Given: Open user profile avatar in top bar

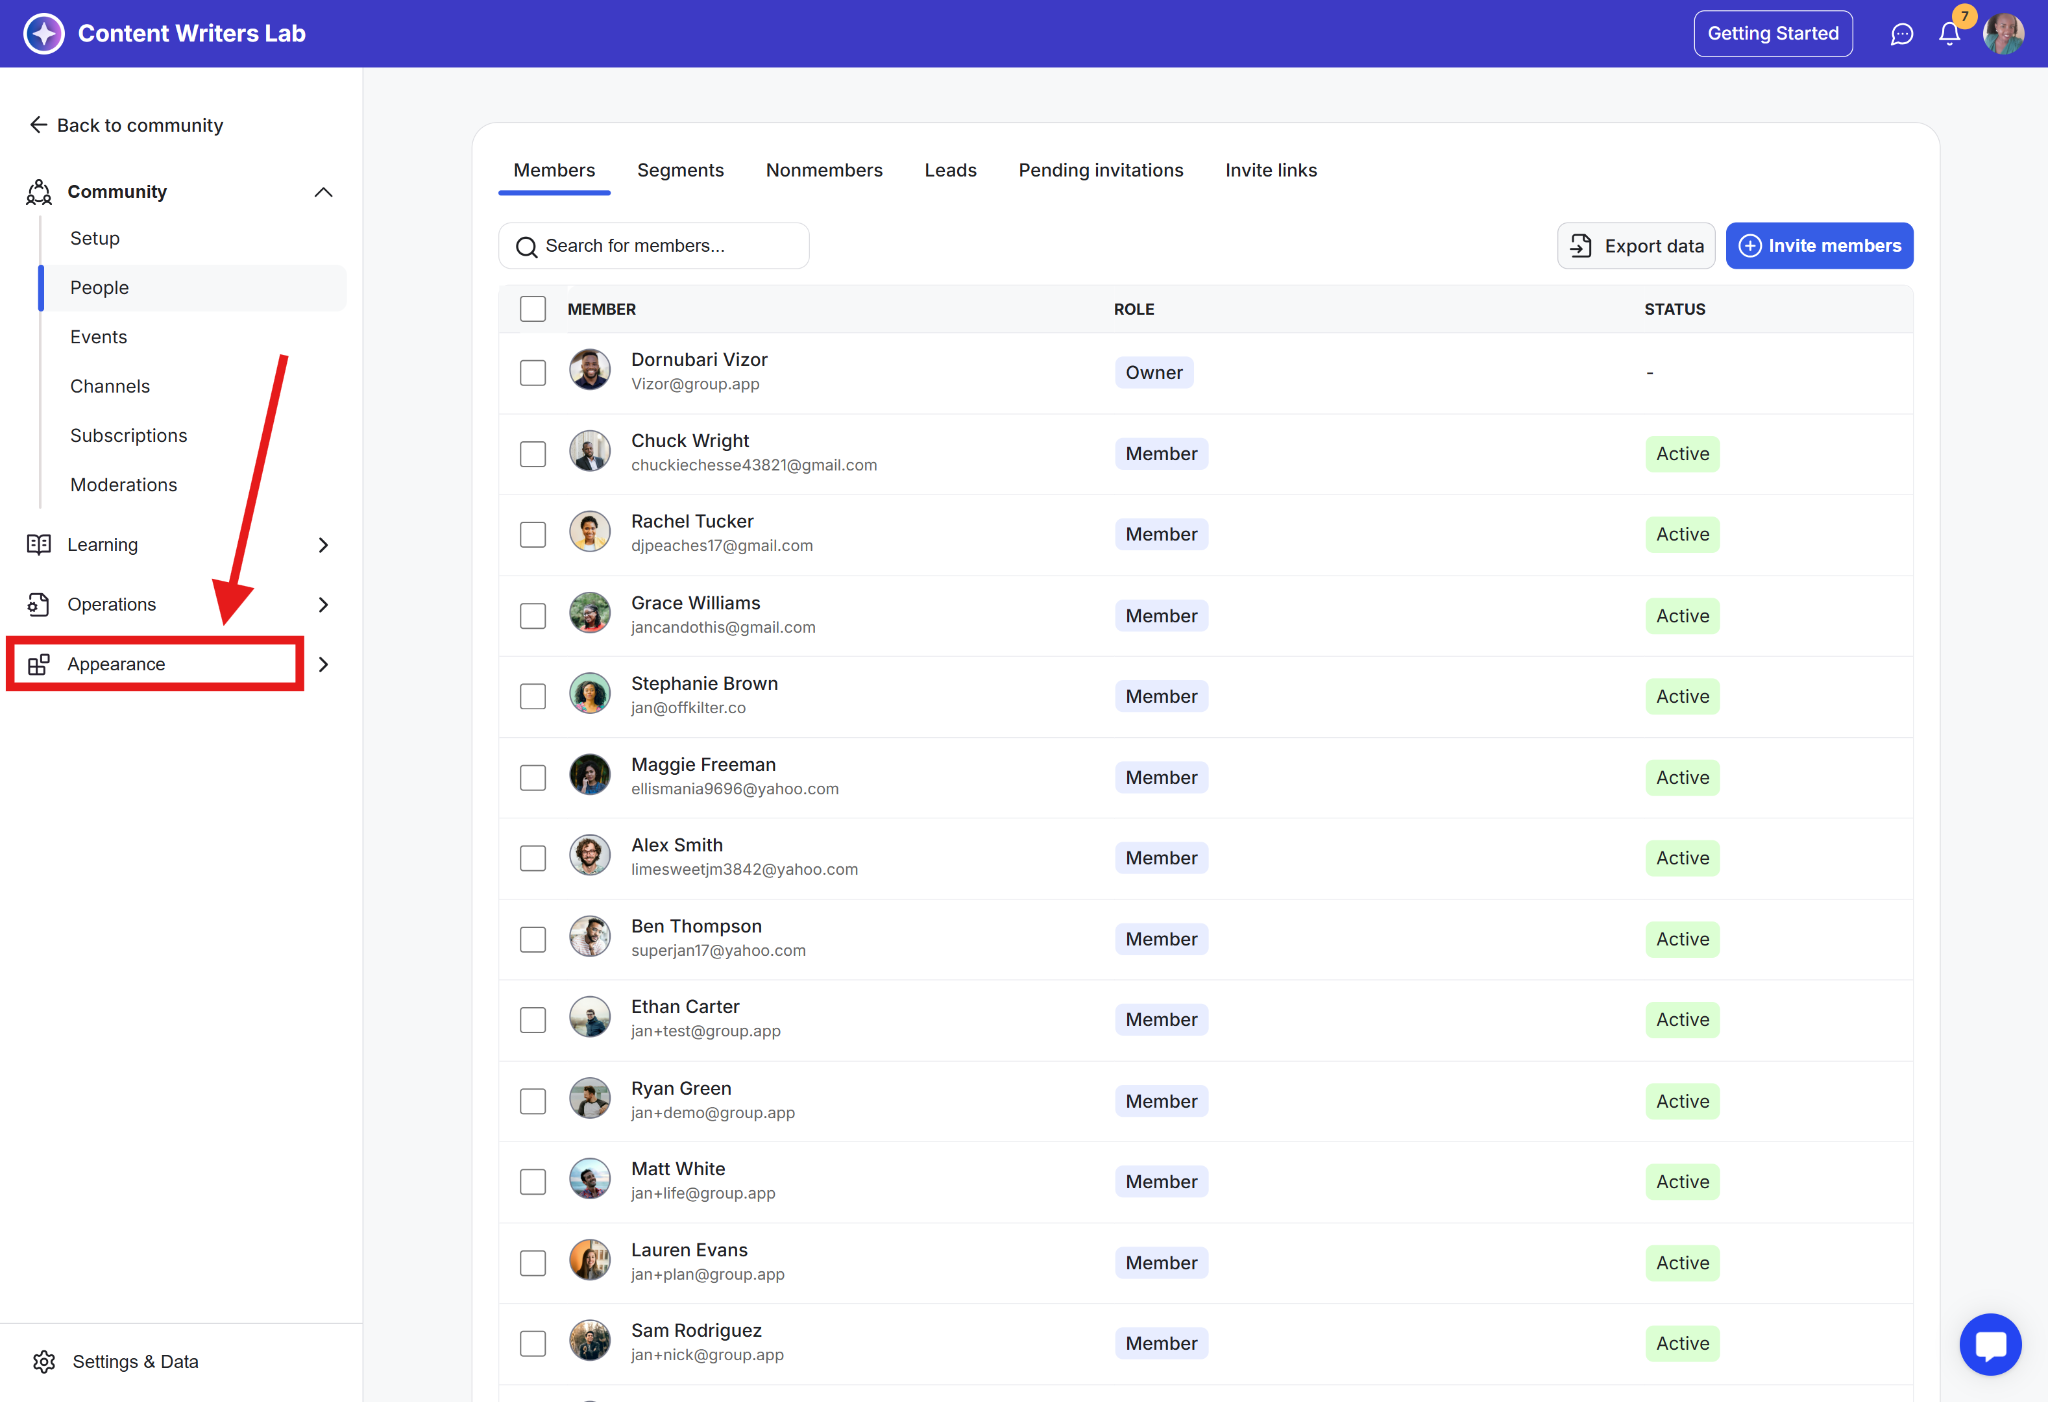Looking at the screenshot, I should coord(2003,34).
